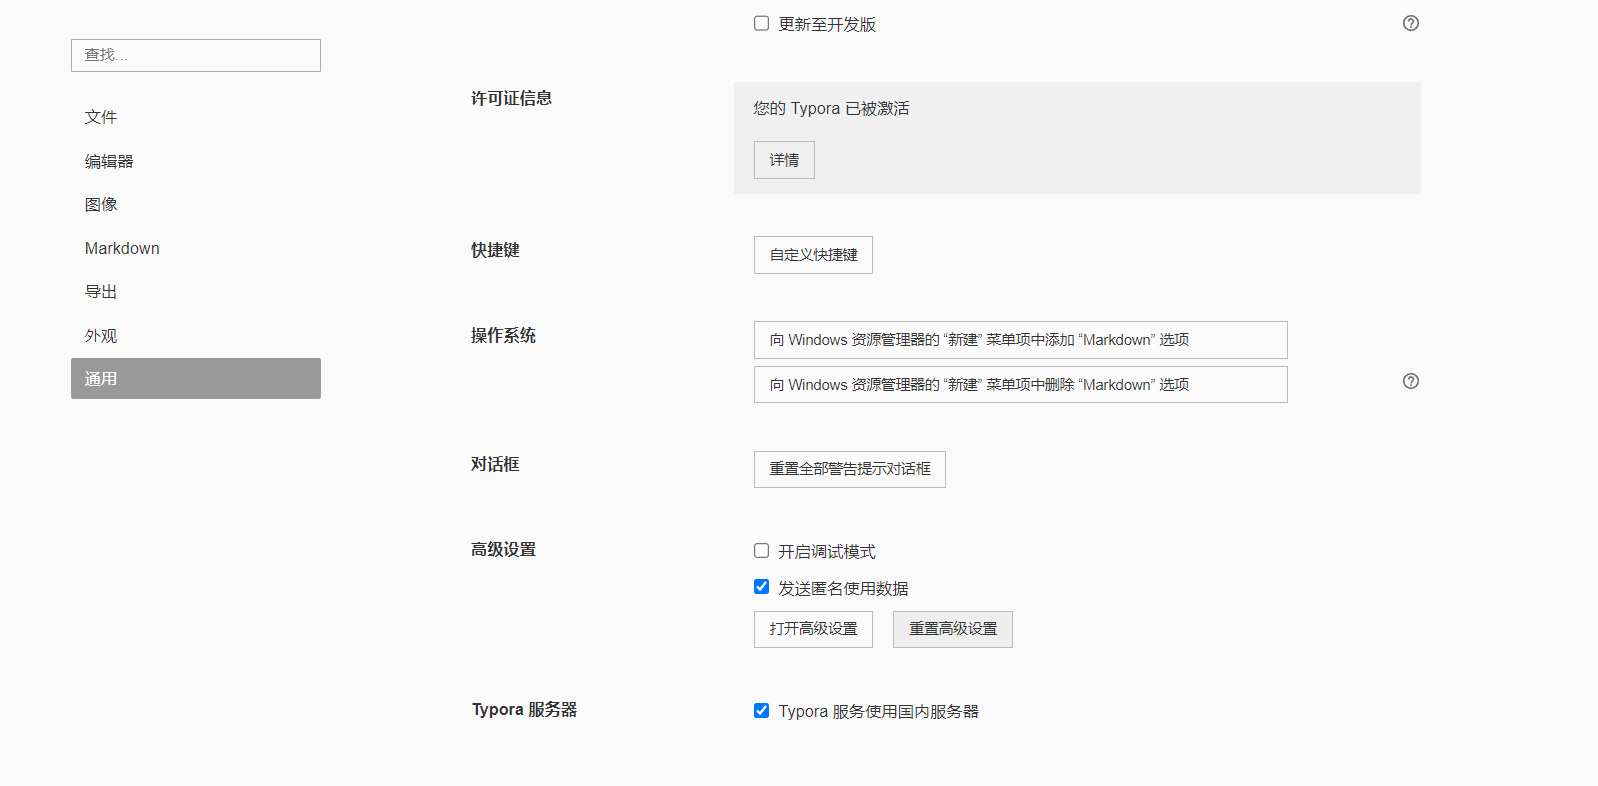Toggle Typora 服务使用国内服务器 checkbox
1598x786 pixels.
762,711
